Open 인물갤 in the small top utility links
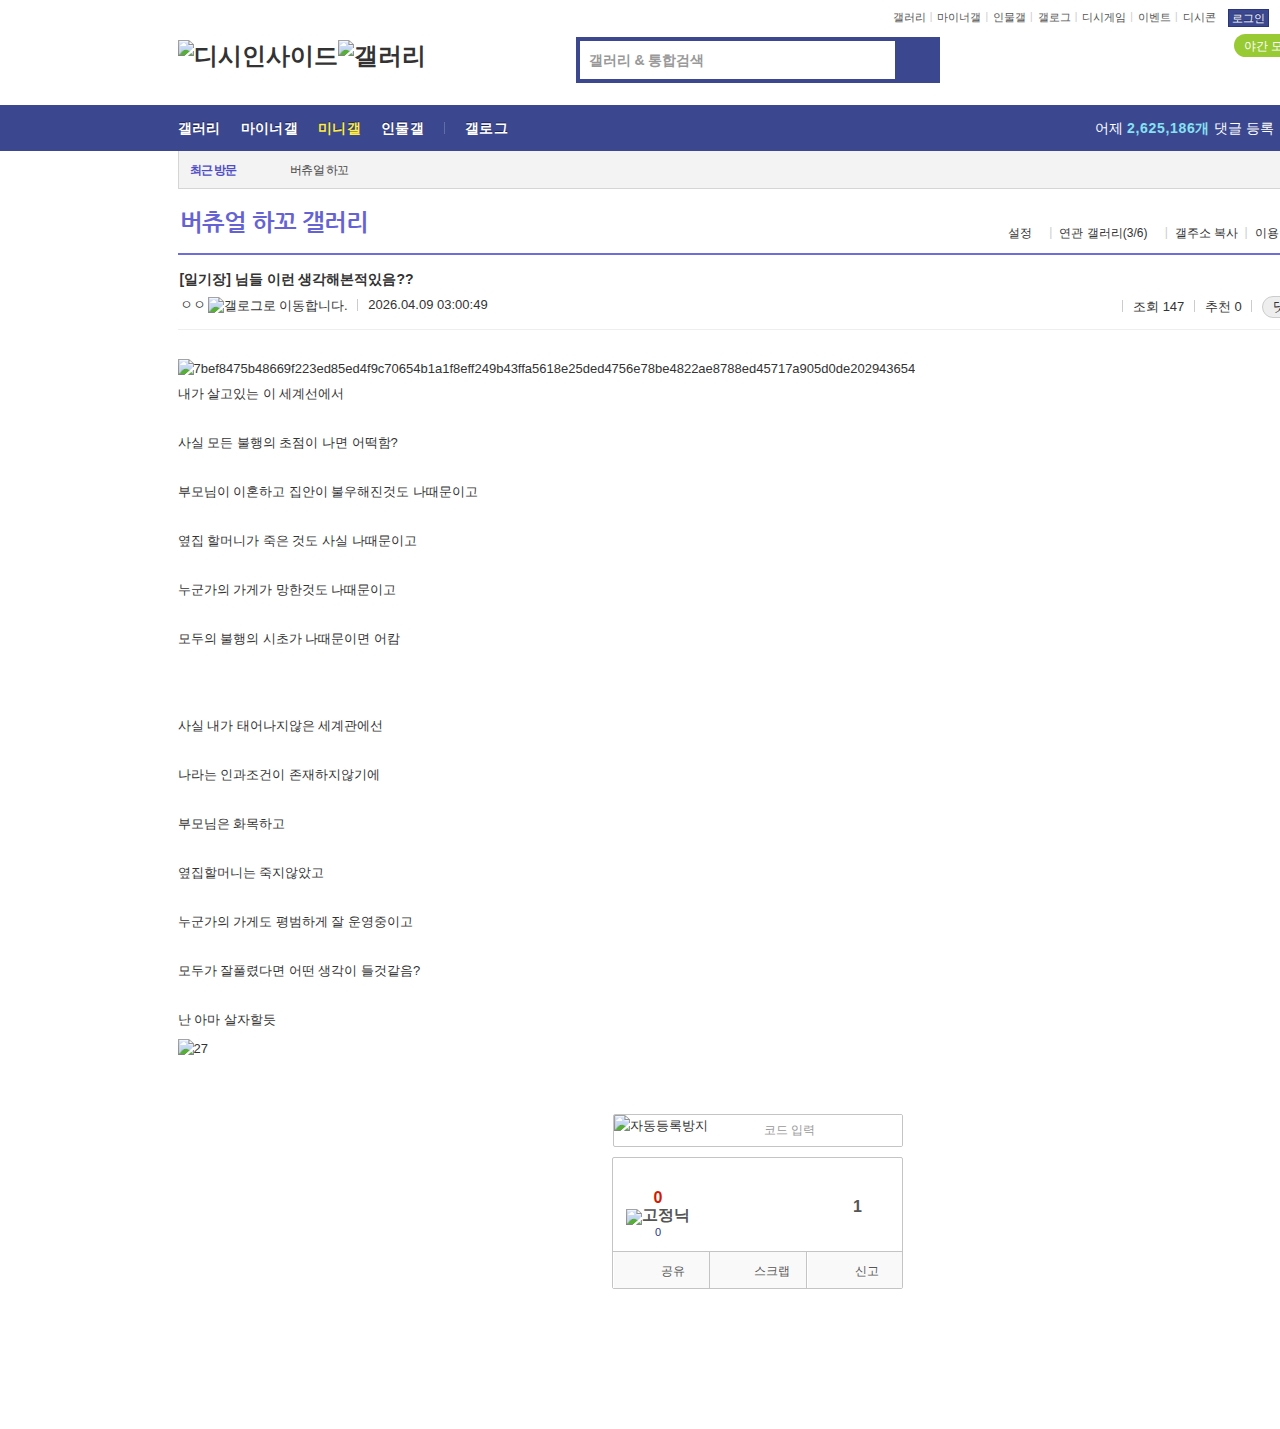The image size is (1280, 1429). click(x=1009, y=18)
